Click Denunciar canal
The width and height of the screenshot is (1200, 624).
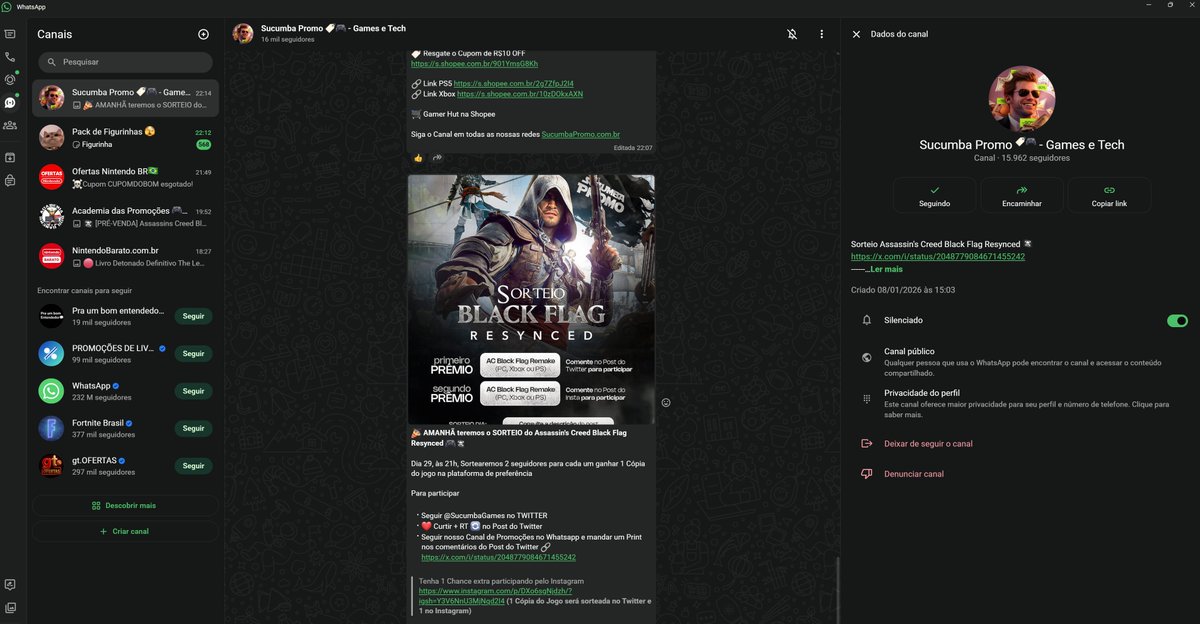click(x=914, y=474)
